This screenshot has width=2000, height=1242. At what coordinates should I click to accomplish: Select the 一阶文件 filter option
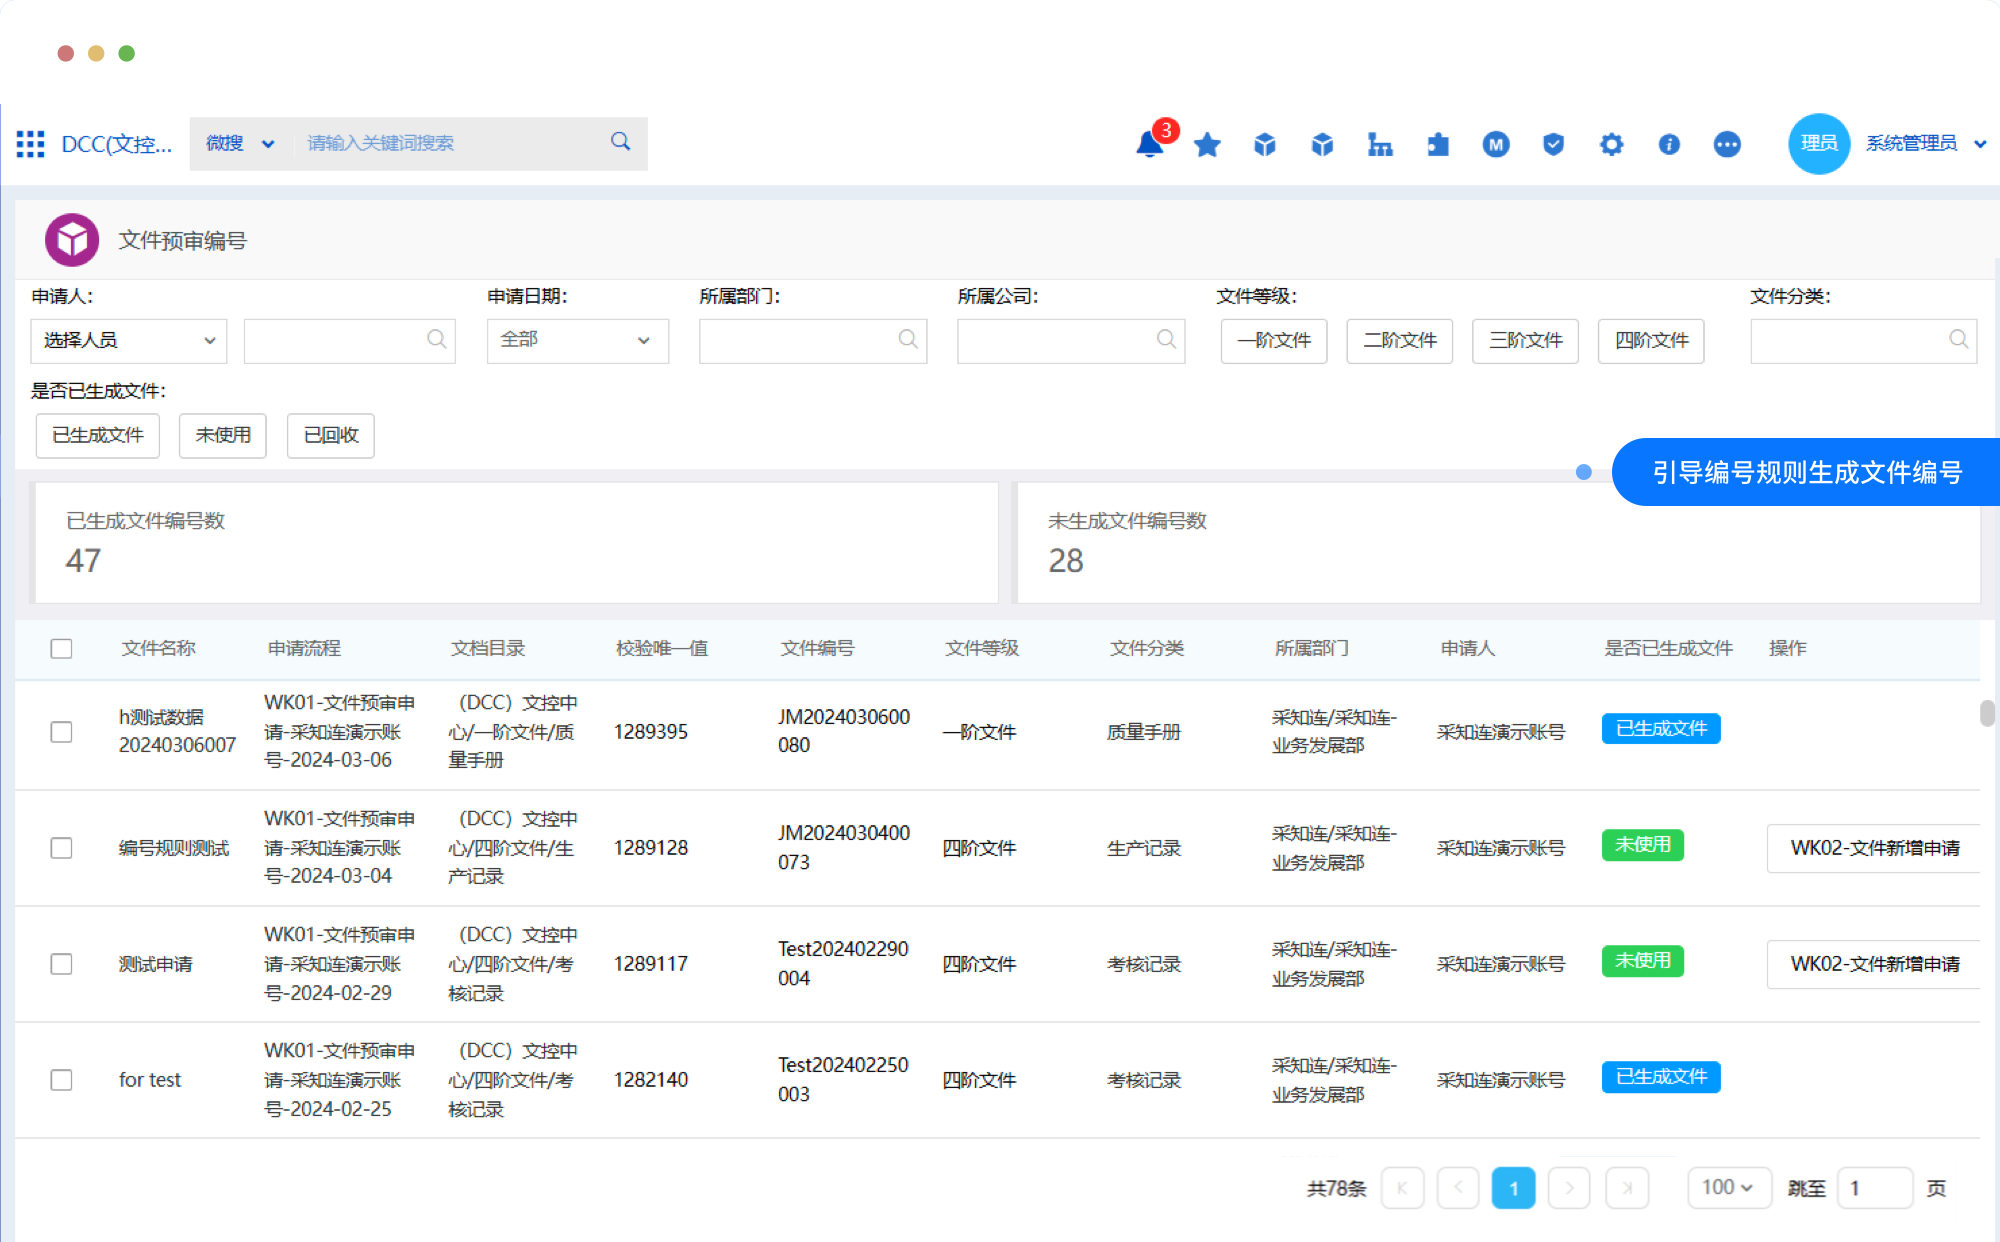click(1273, 340)
